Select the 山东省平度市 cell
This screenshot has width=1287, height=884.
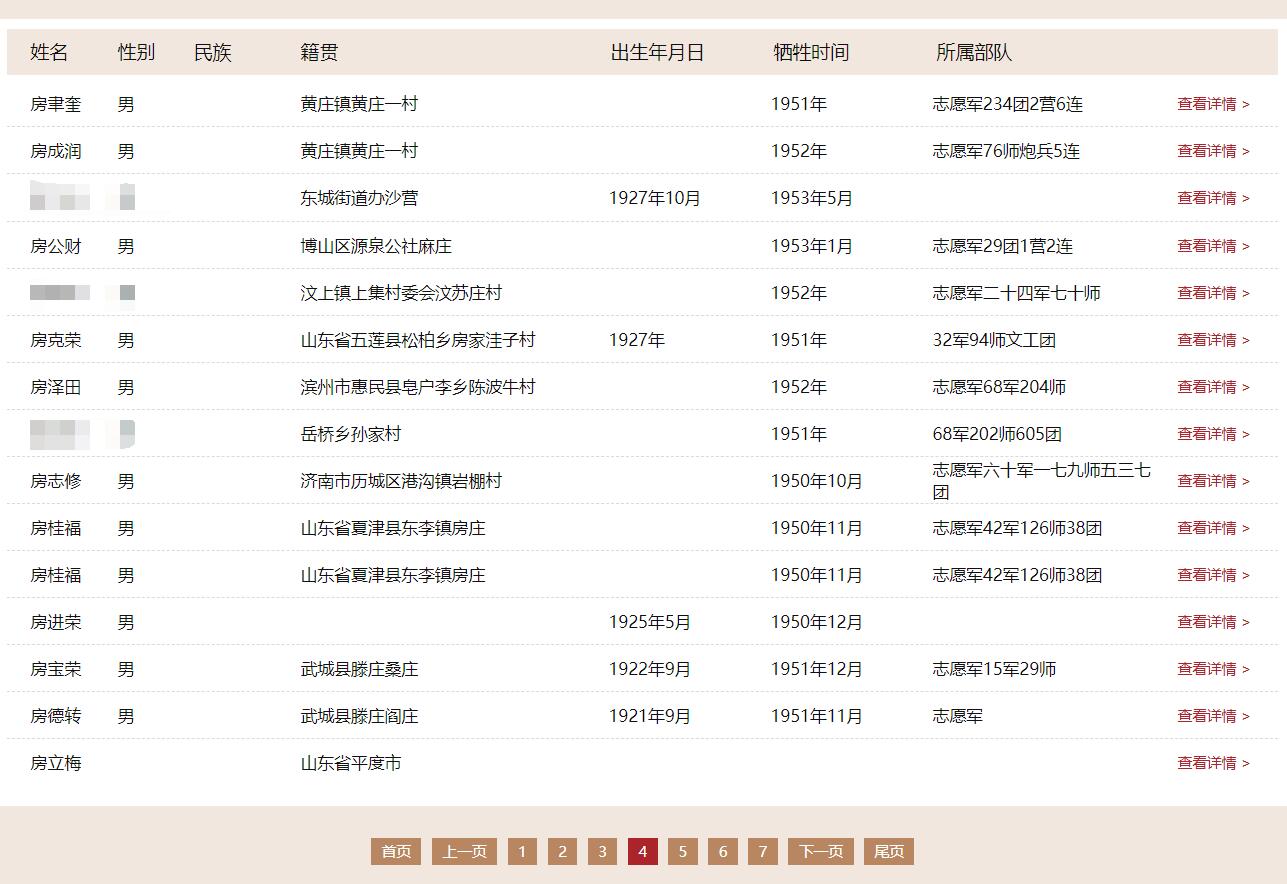pos(351,763)
